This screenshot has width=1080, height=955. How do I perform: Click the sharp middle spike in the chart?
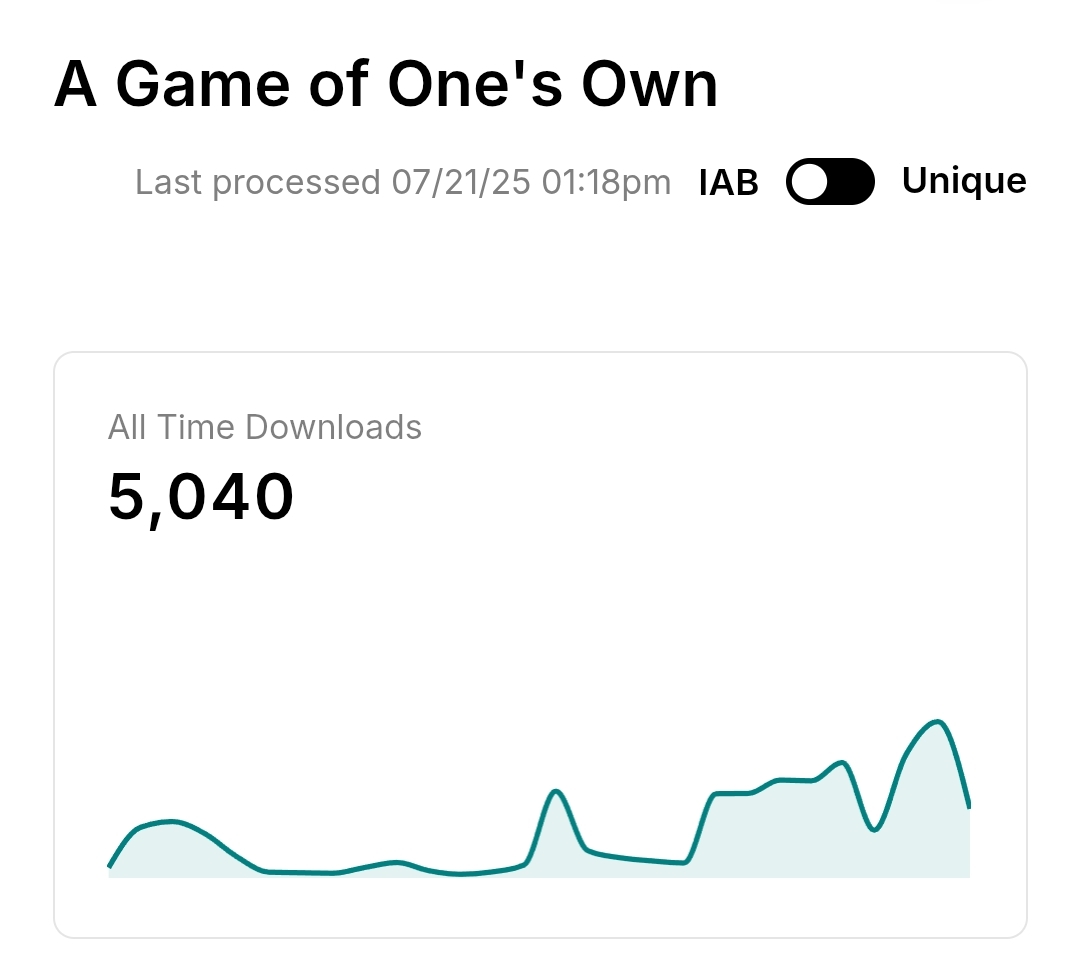(556, 792)
